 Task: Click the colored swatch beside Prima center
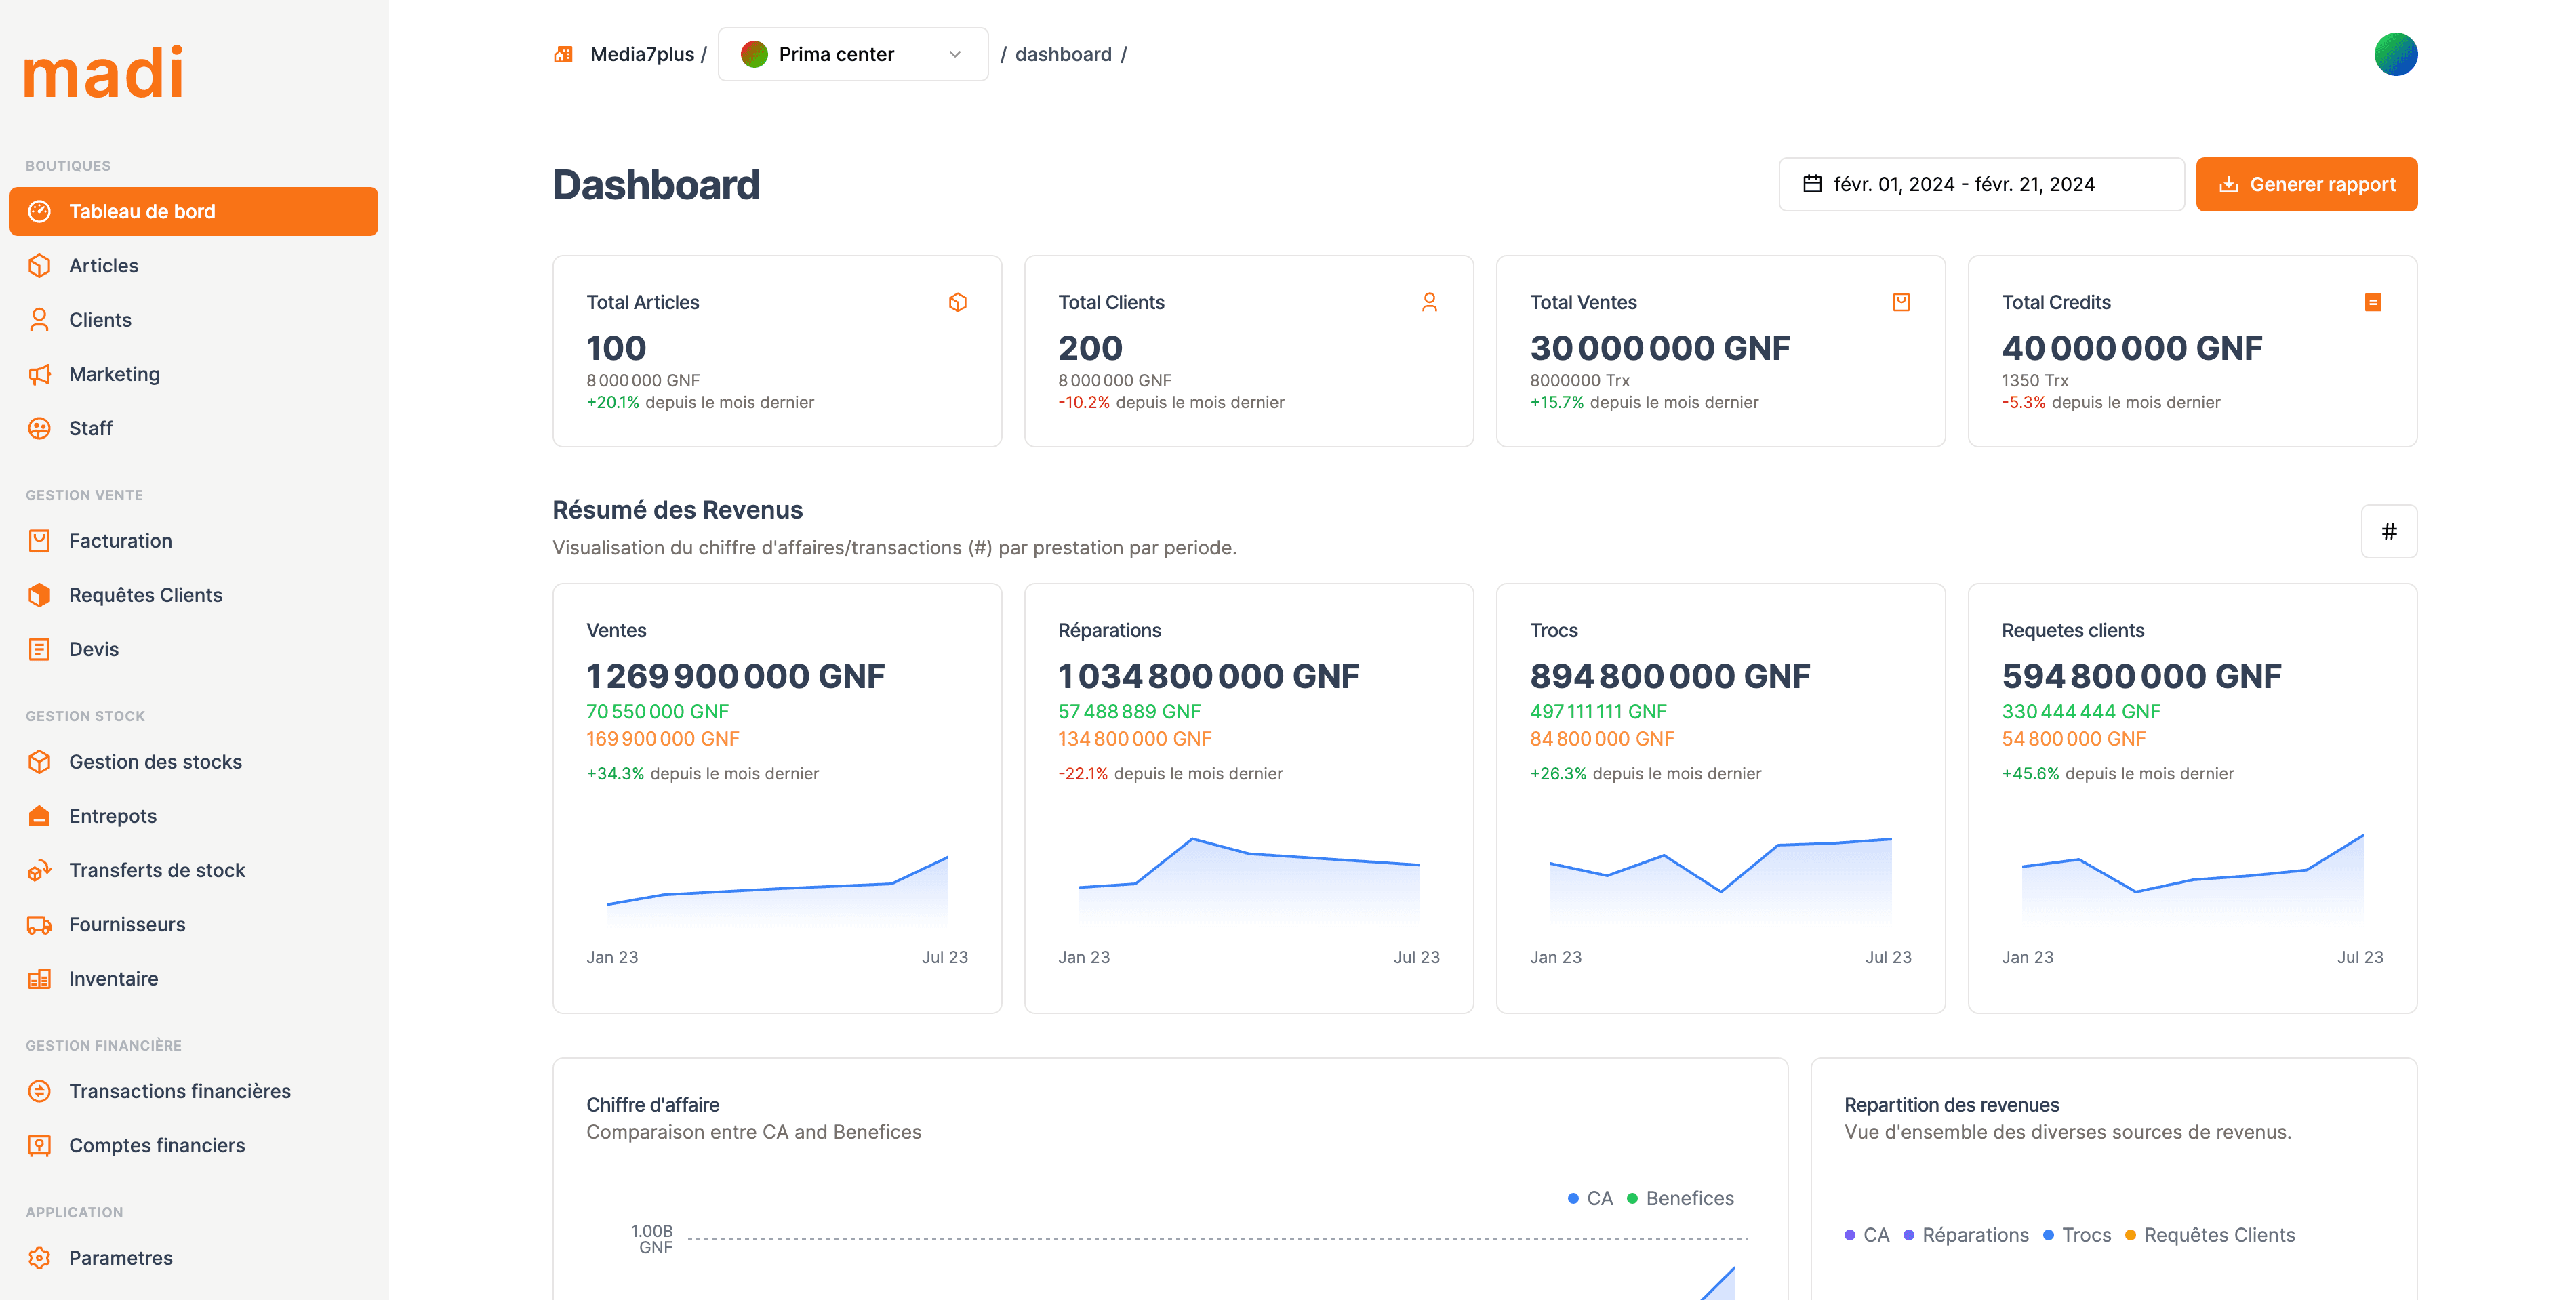[755, 54]
